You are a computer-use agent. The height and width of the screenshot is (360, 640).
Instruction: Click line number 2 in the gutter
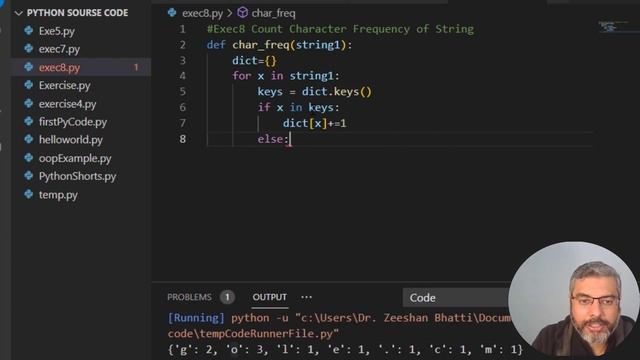182,45
